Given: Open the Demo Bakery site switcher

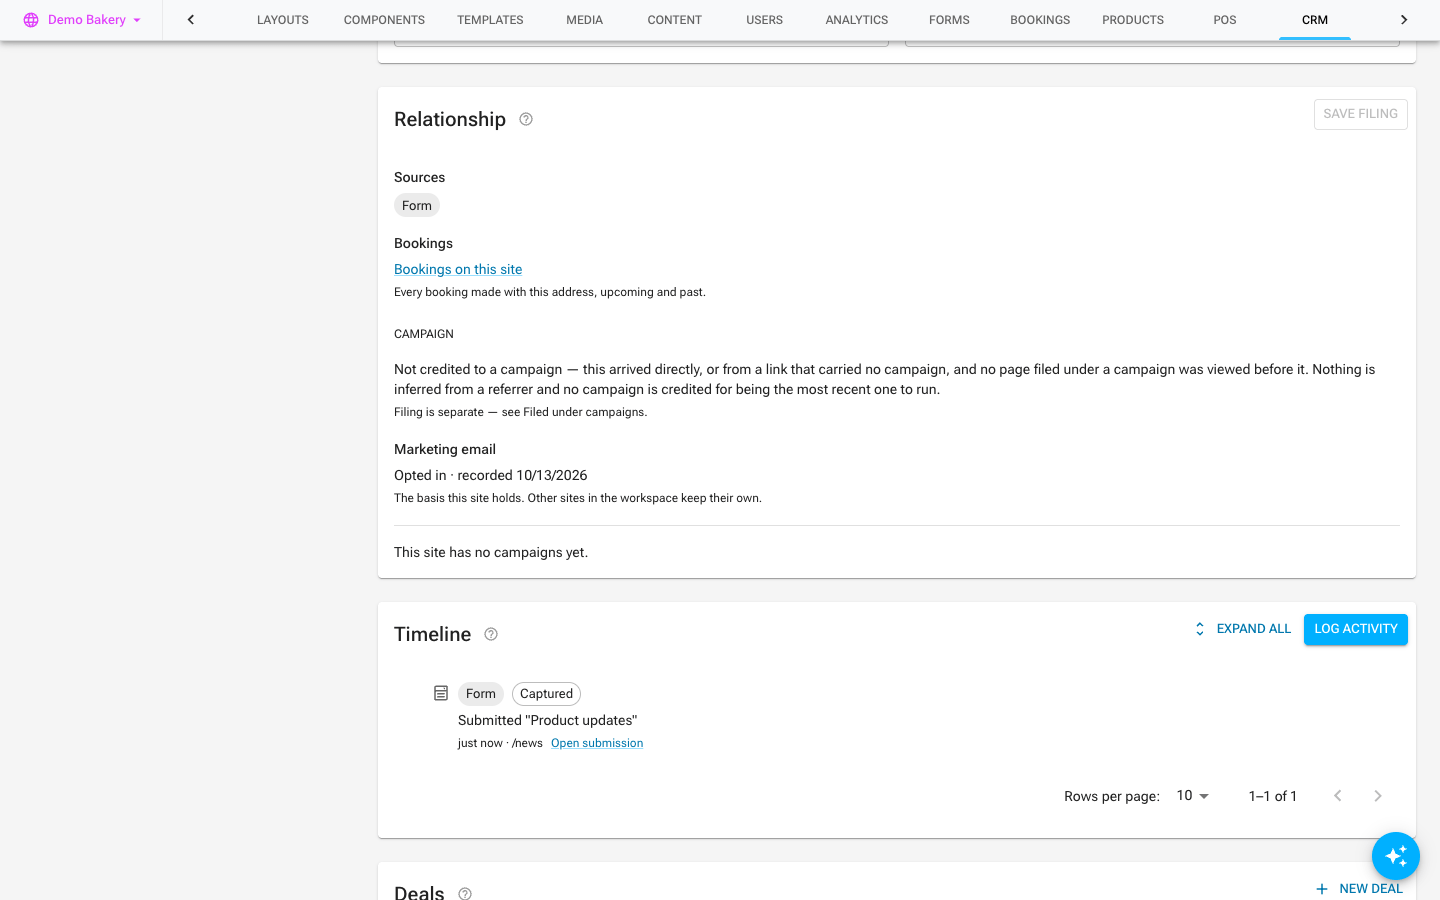Looking at the screenshot, I should [x=82, y=20].
